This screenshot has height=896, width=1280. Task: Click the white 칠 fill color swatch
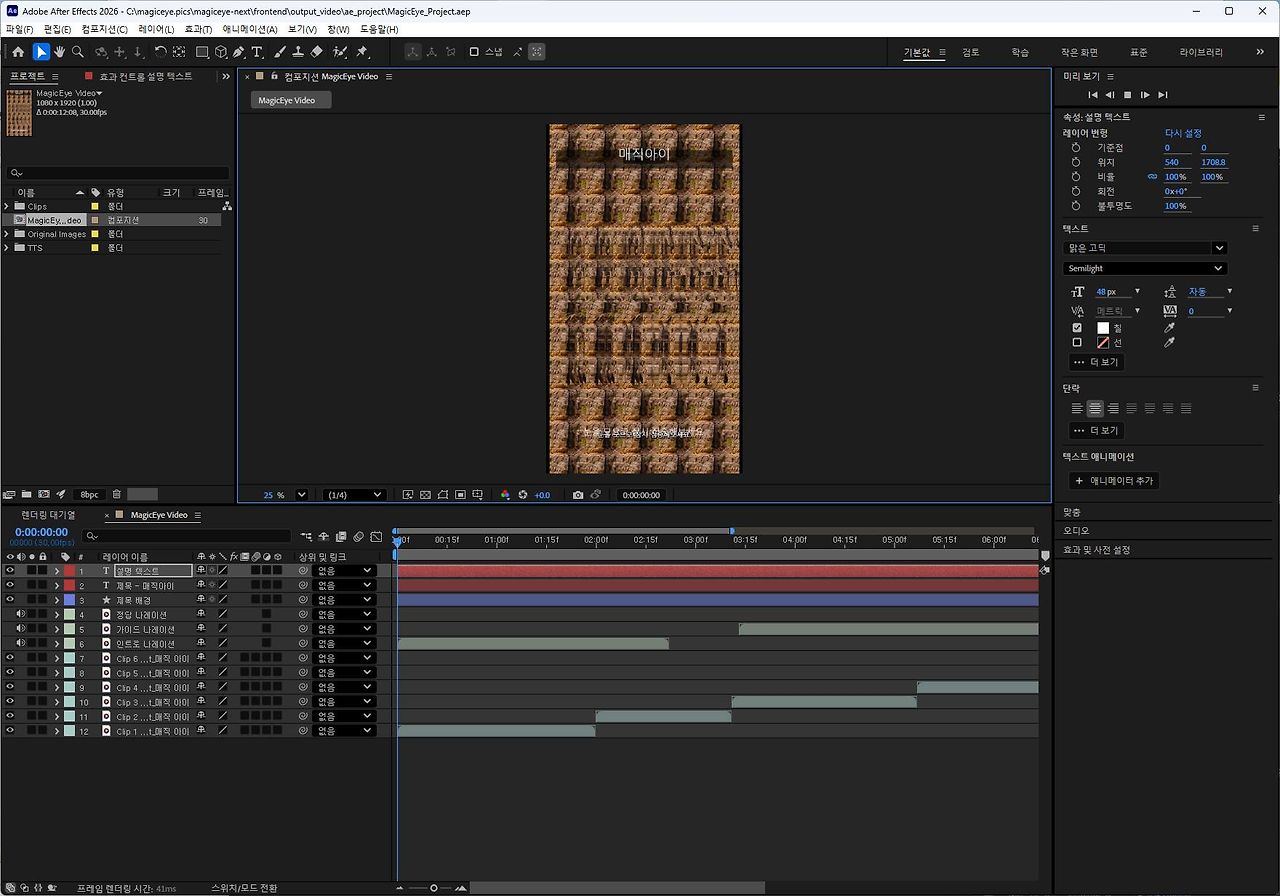(1103, 328)
